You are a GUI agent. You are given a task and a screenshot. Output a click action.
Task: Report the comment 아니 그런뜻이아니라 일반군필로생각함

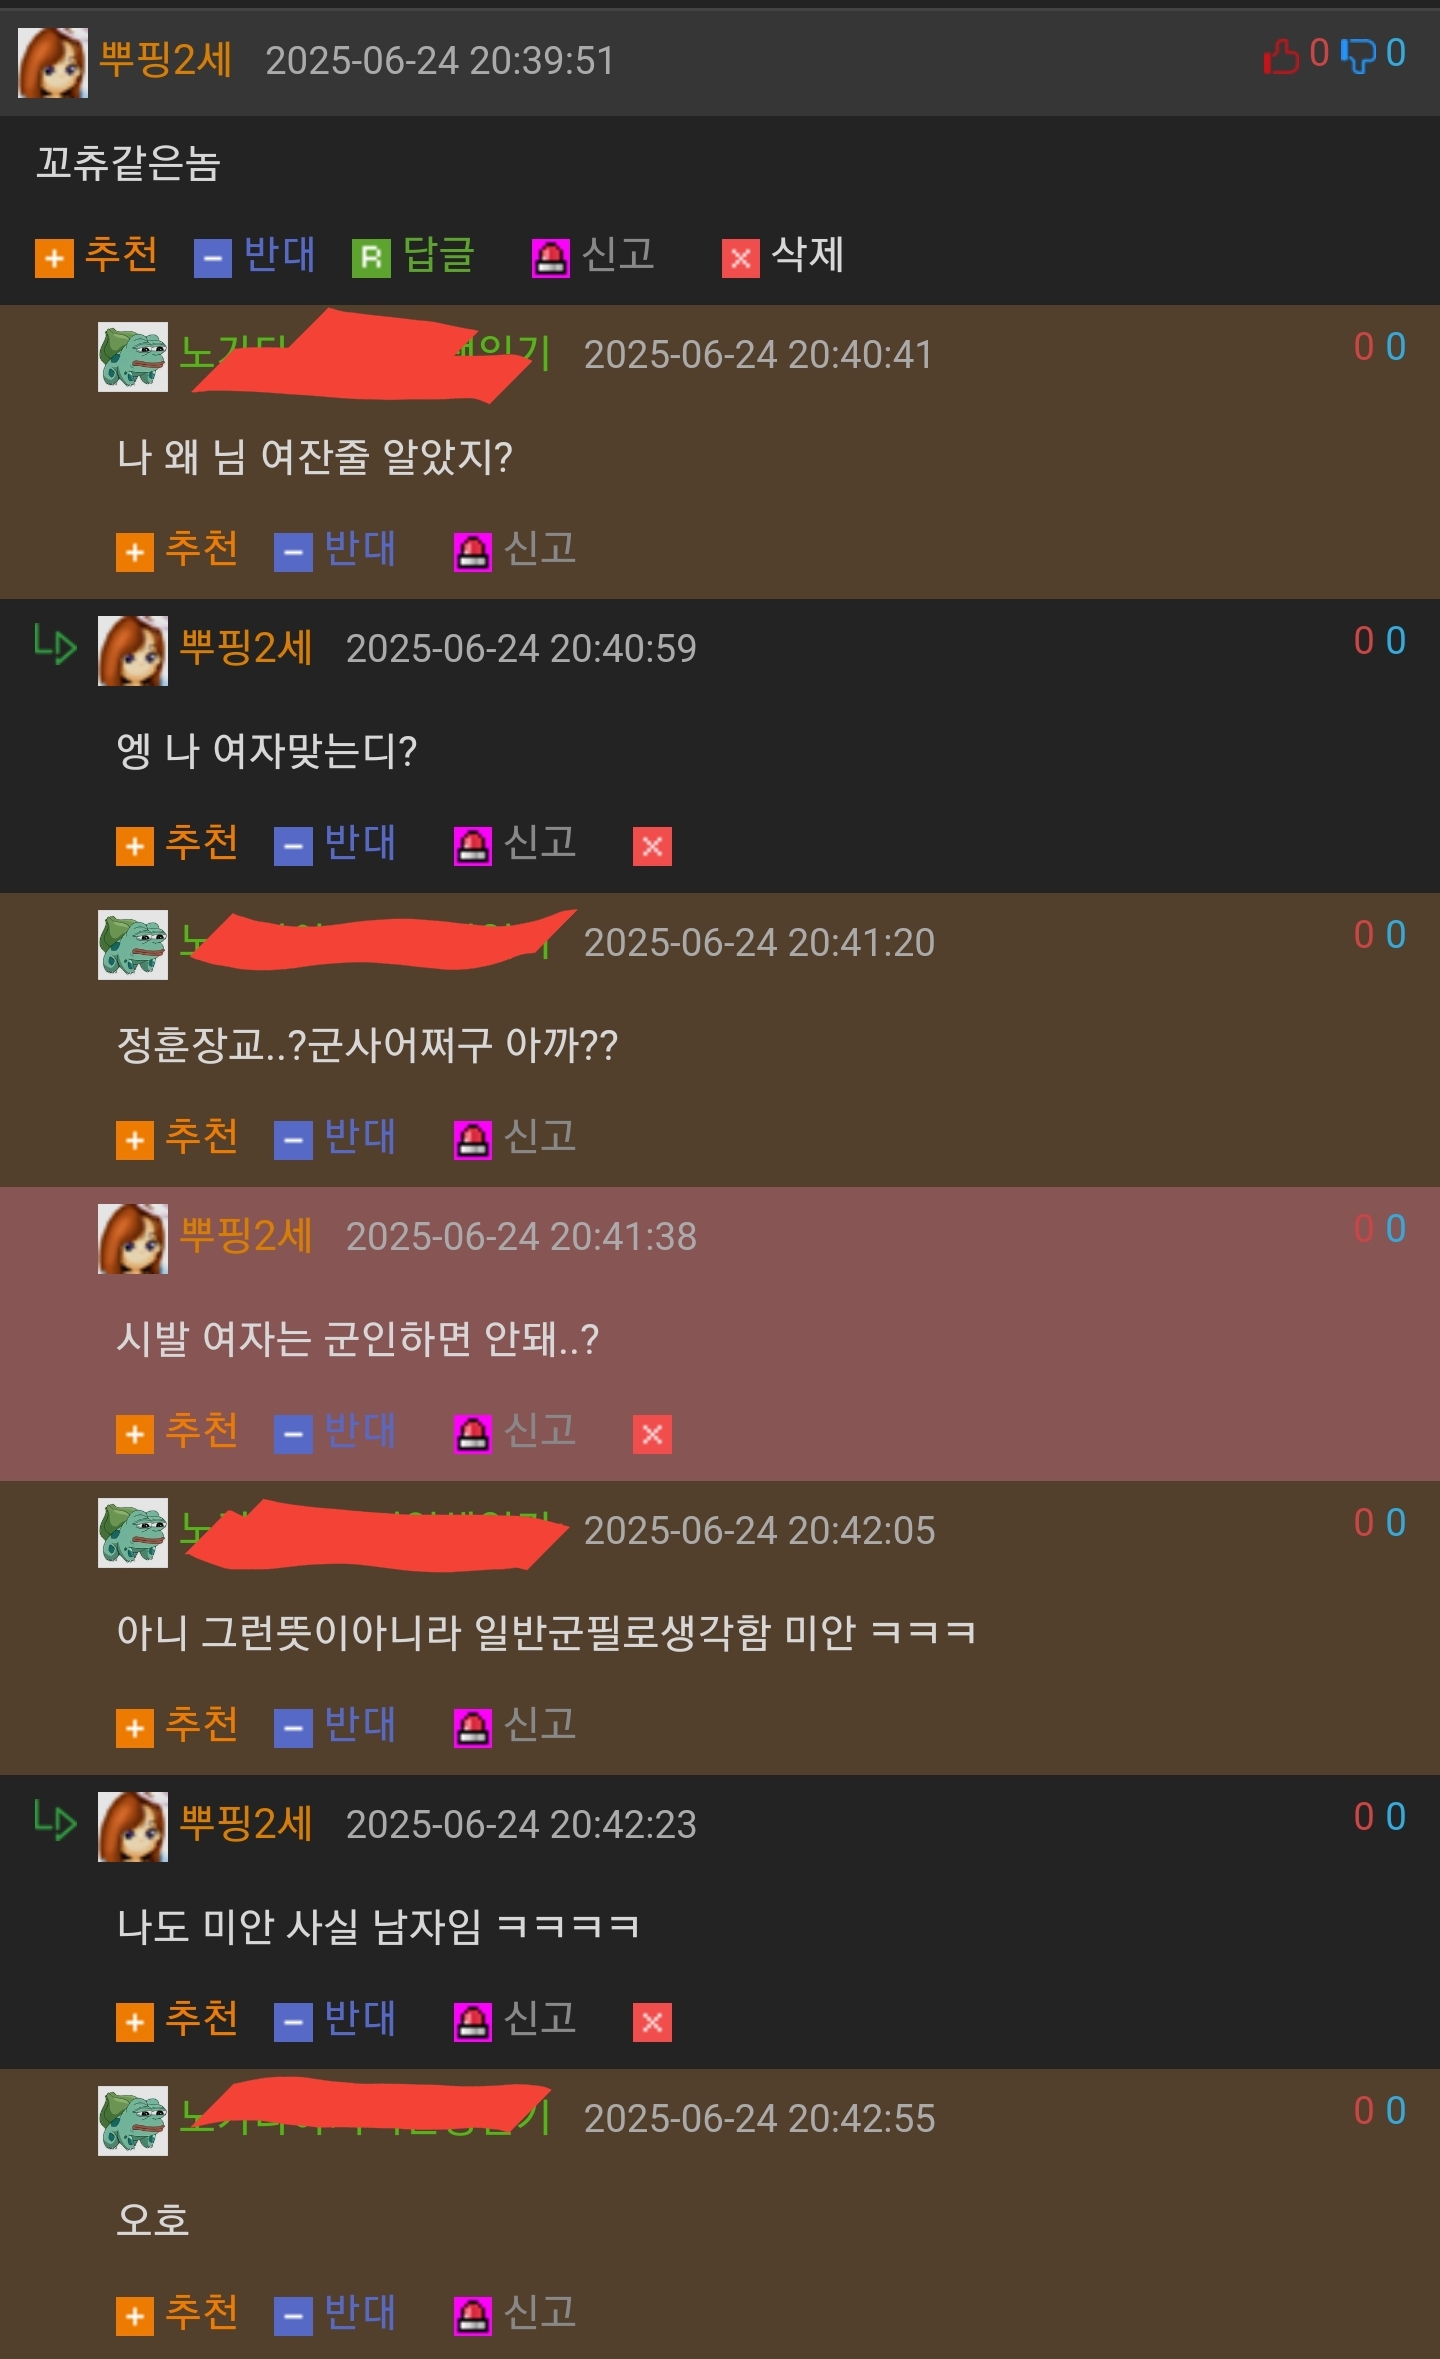coord(516,1726)
